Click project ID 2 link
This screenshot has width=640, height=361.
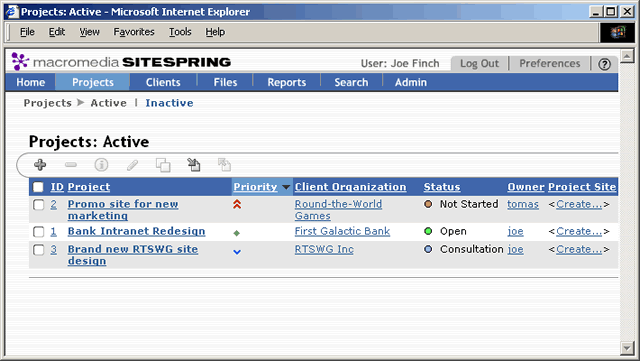[x=53, y=204]
